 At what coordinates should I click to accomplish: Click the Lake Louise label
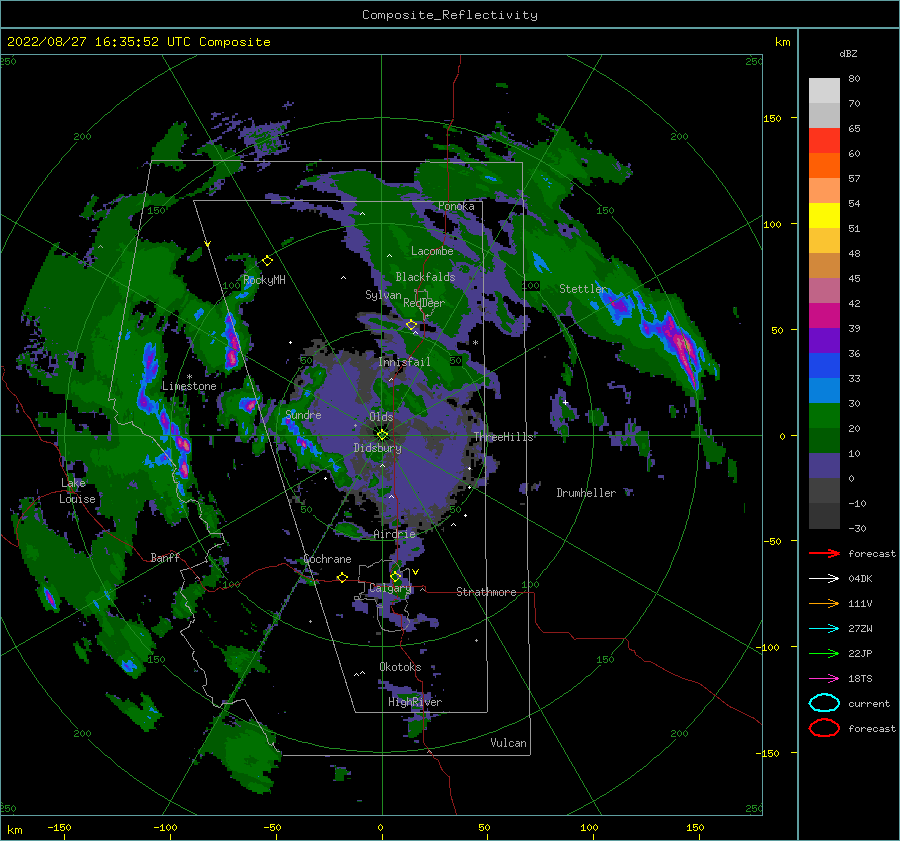pyautogui.click(x=77, y=491)
